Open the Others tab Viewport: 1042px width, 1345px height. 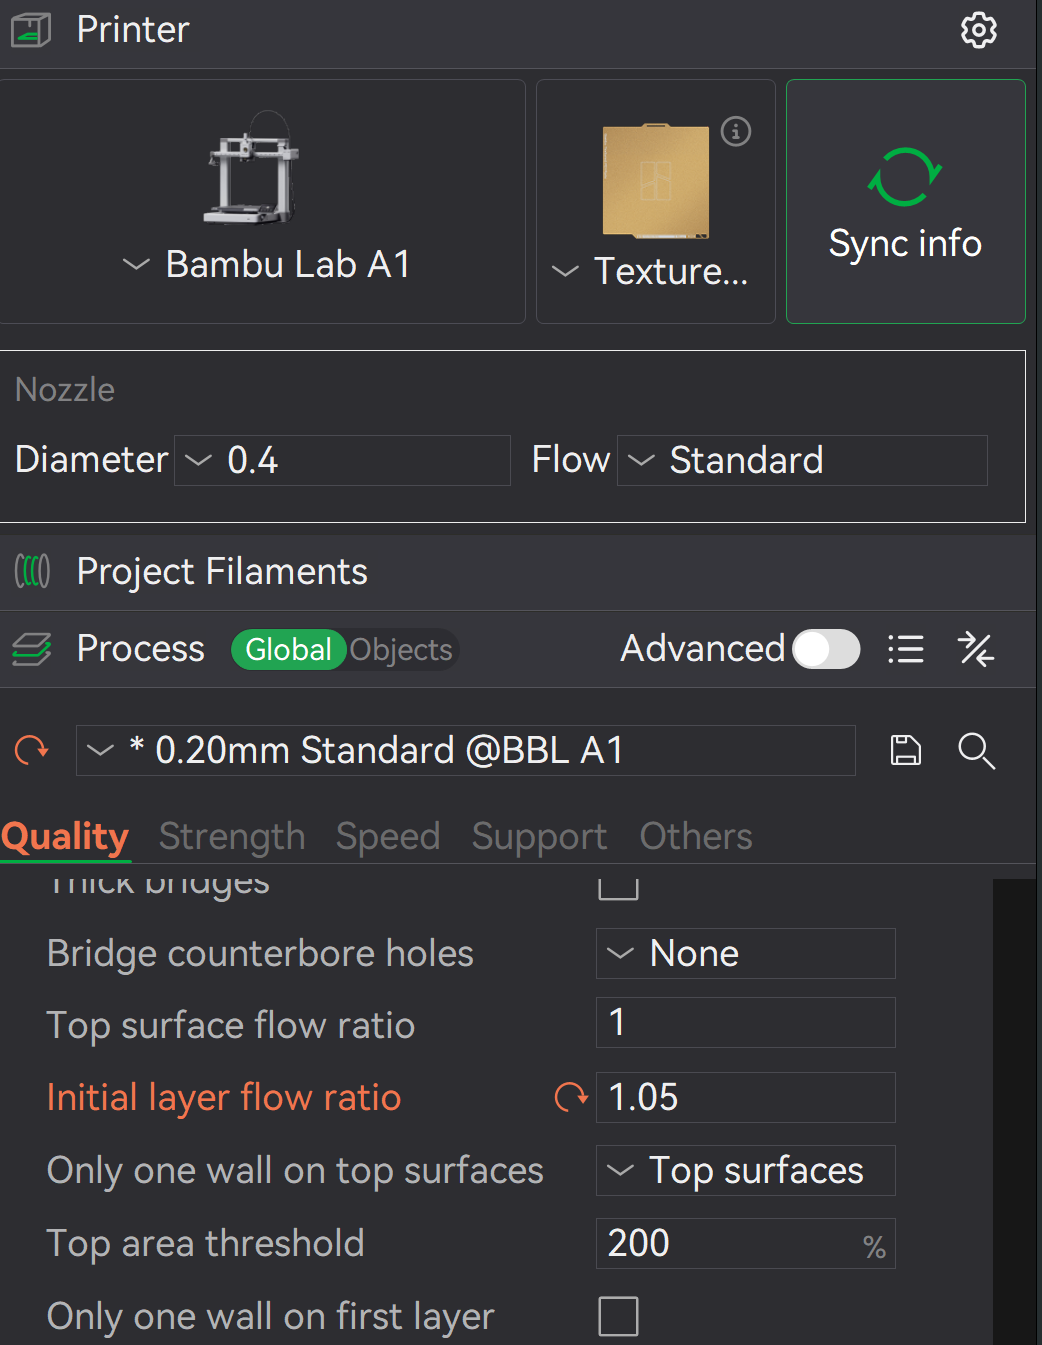[696, 836]
